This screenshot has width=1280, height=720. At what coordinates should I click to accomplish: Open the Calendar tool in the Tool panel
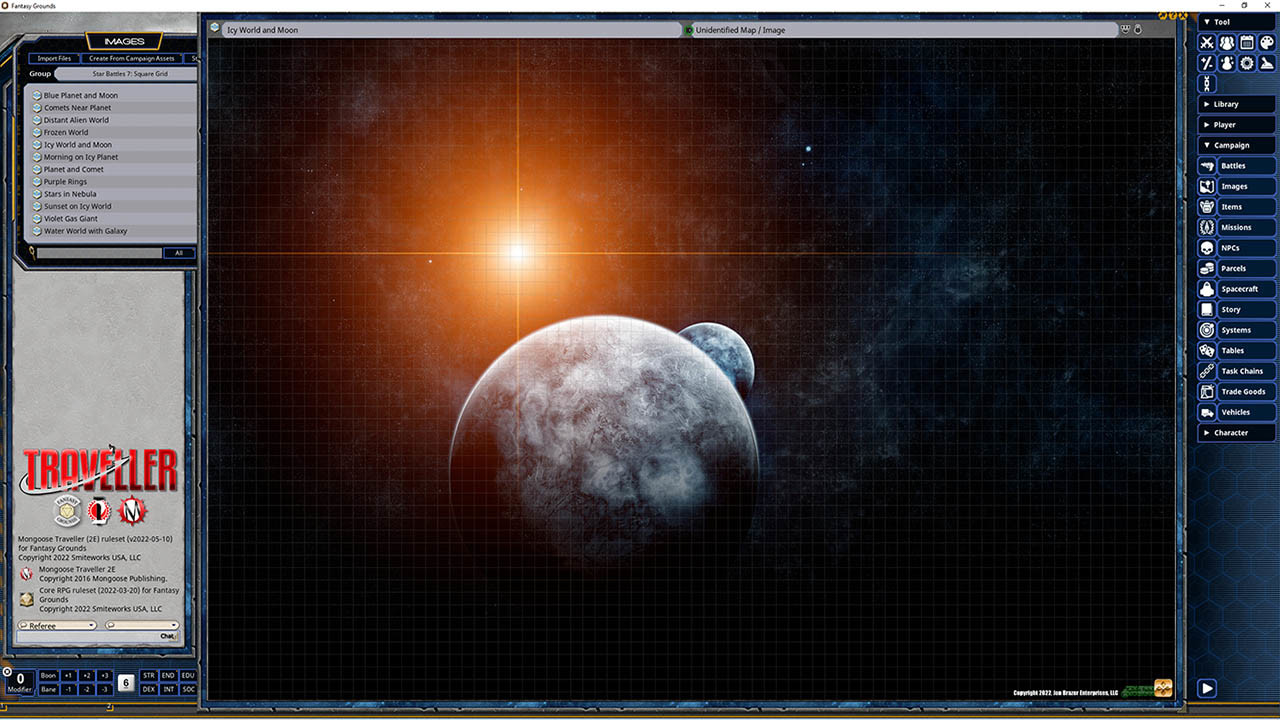pos(1247,42)
